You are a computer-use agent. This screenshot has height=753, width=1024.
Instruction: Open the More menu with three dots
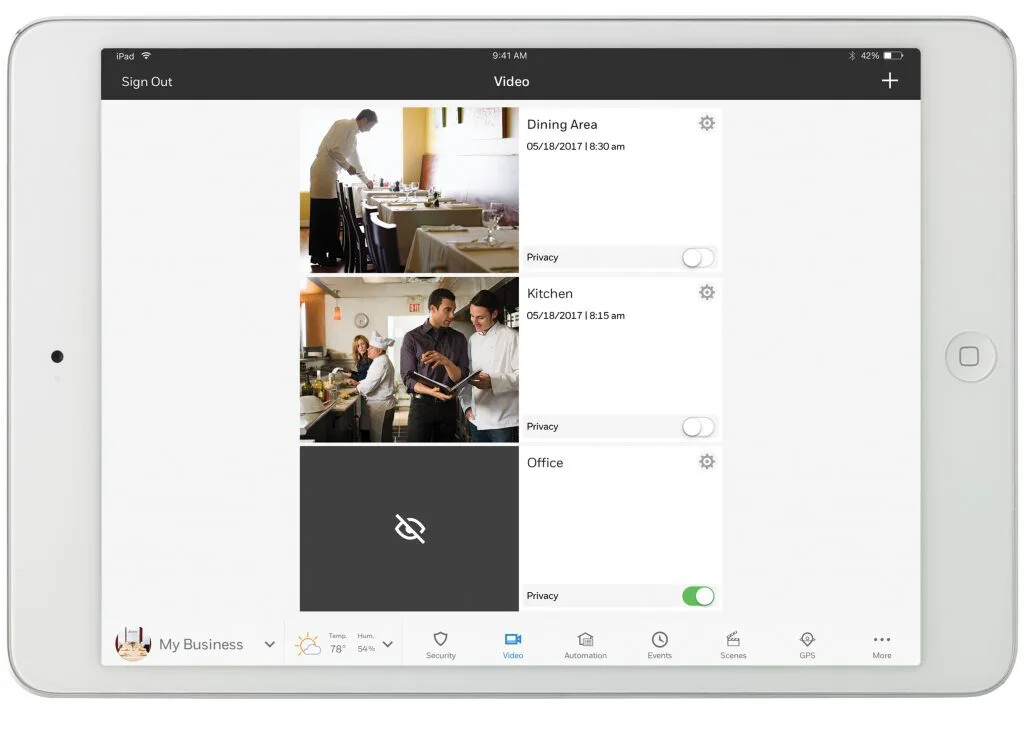[881, 645]
